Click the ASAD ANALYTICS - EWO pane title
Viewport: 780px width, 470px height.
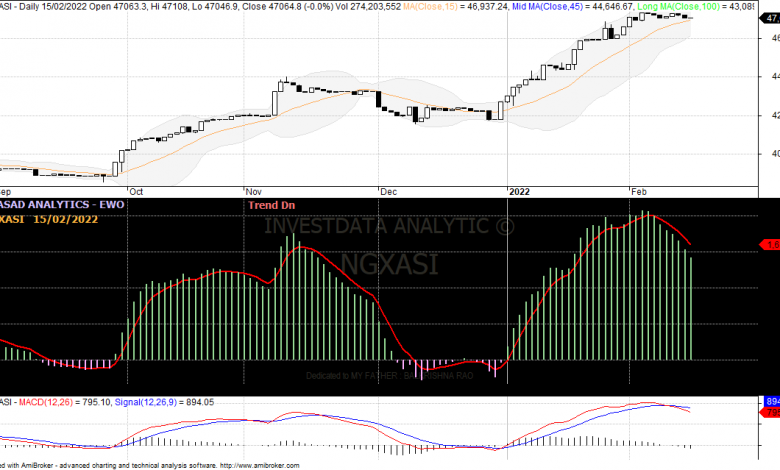(62, 204)
